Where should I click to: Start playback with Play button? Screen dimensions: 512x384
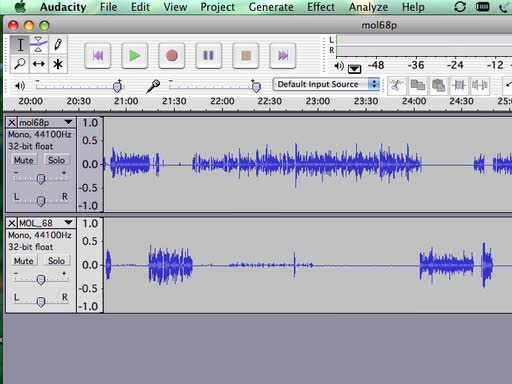135,56
